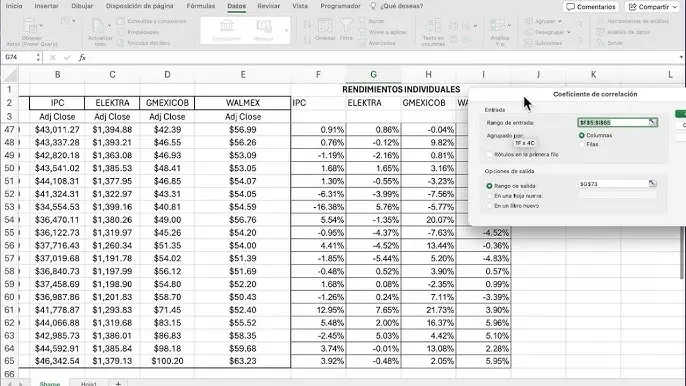This screenshot has width=686, height=386.
Task: Expand the data types gallery arrow
Action: tap(287, 30)
